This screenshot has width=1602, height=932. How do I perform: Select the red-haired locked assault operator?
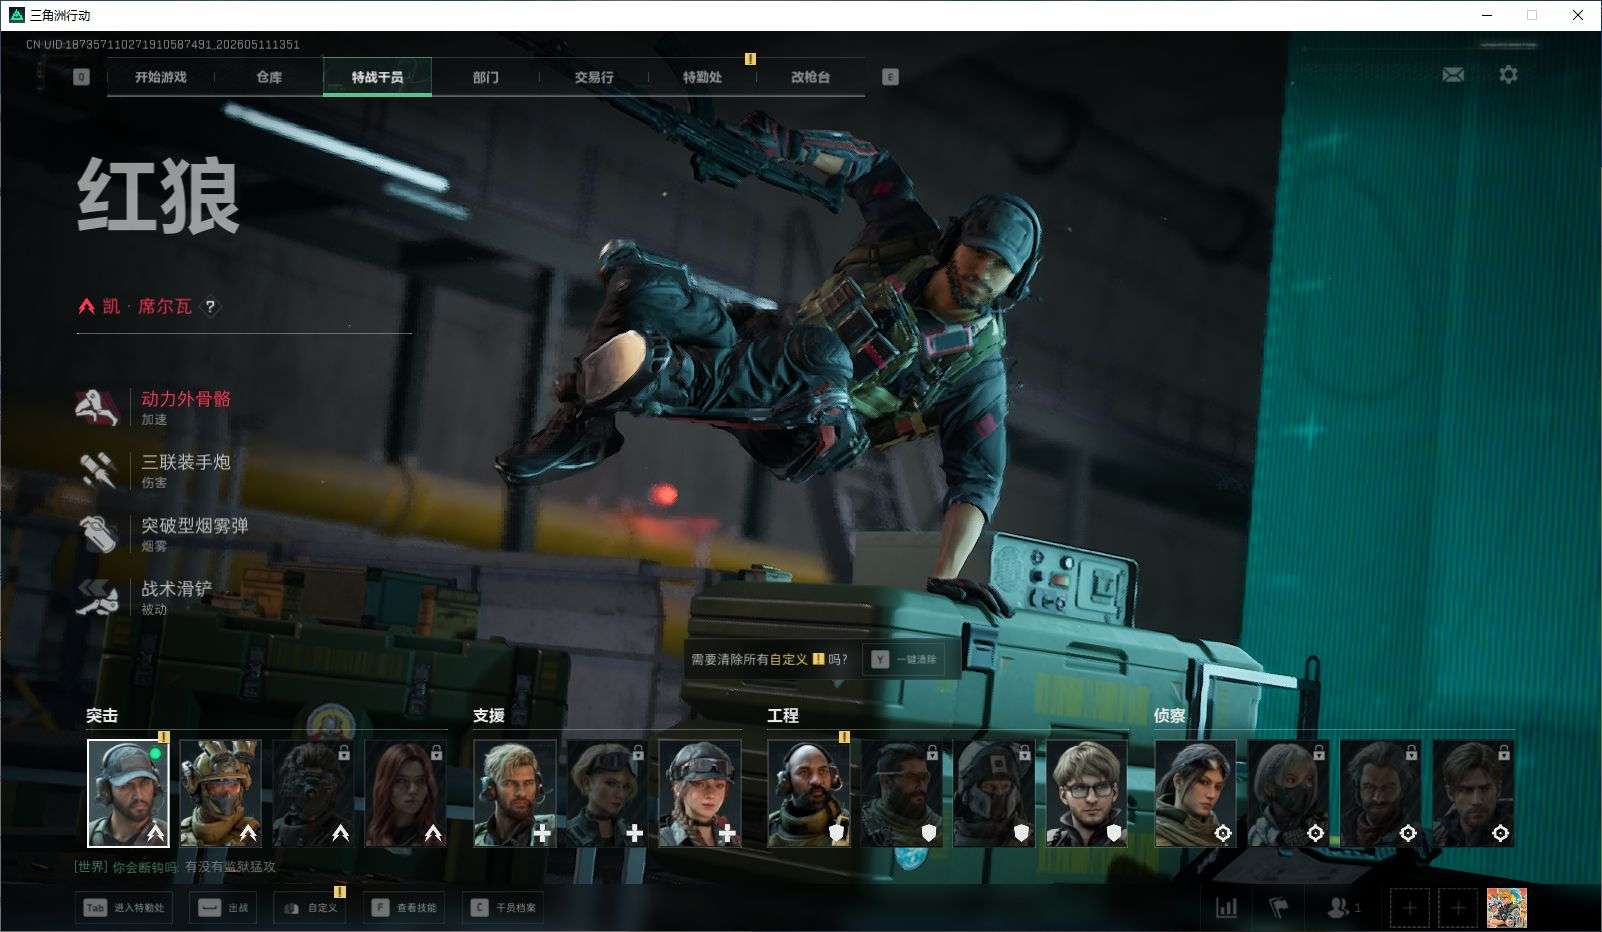point(405,793)
